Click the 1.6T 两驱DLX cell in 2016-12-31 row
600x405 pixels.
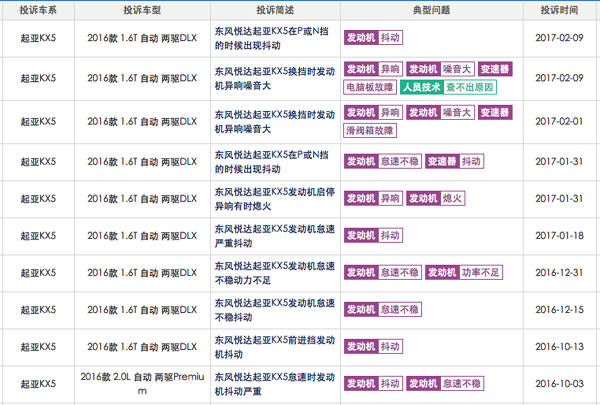point(142,273)
